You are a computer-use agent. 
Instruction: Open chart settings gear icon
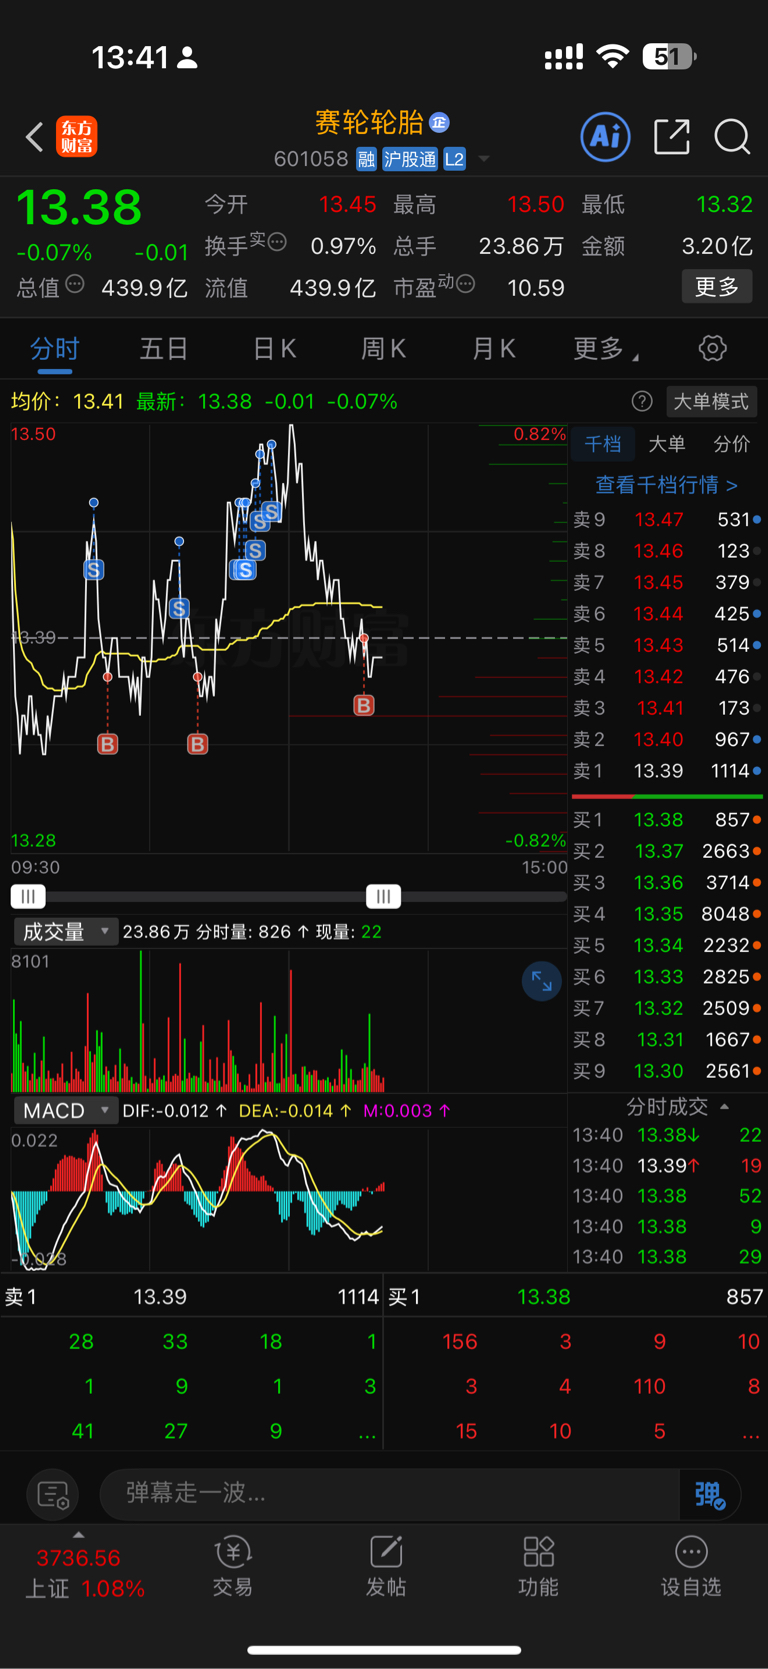point(712,348)
